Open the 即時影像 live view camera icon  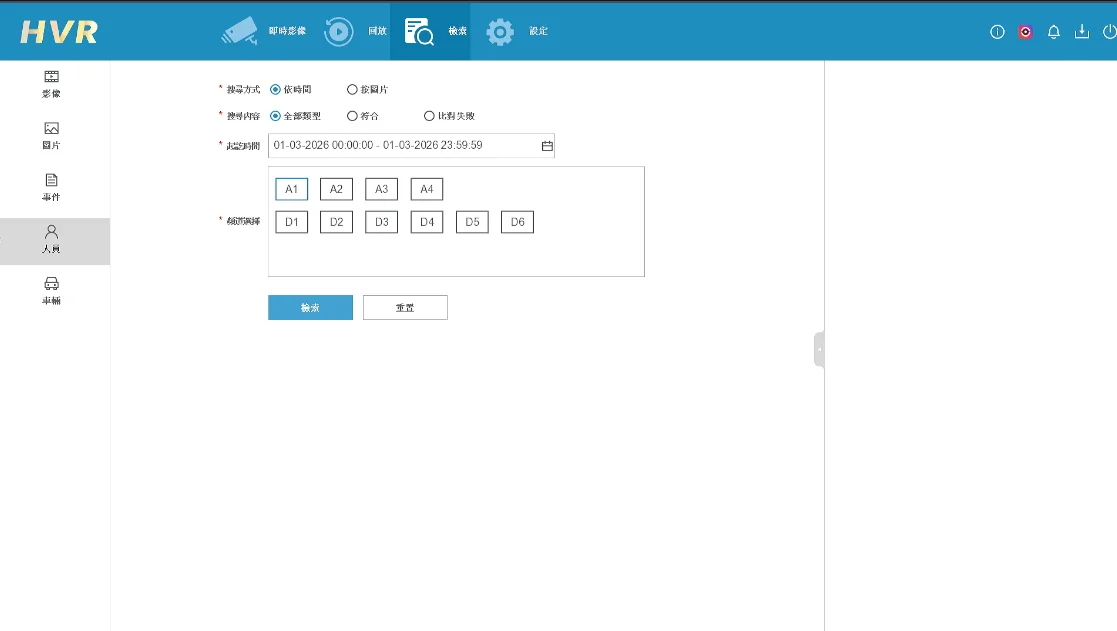[x=239, y=31]
